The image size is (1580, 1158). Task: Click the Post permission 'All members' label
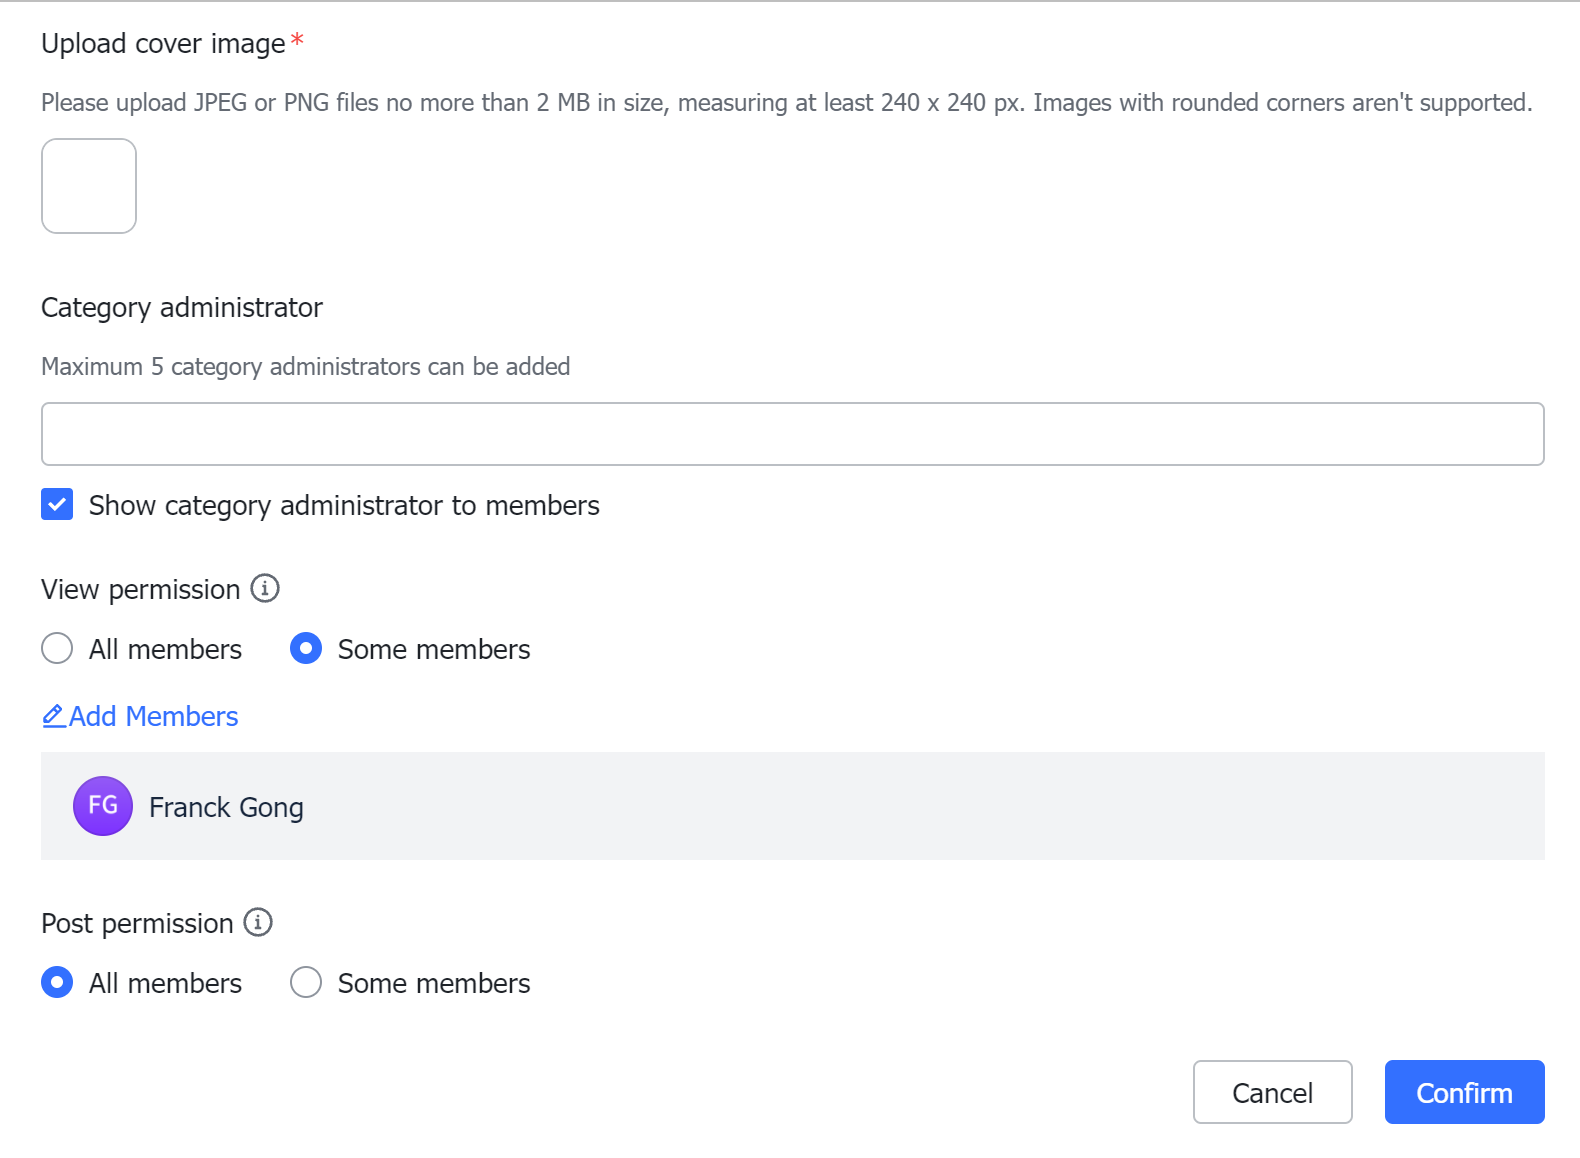166,983
